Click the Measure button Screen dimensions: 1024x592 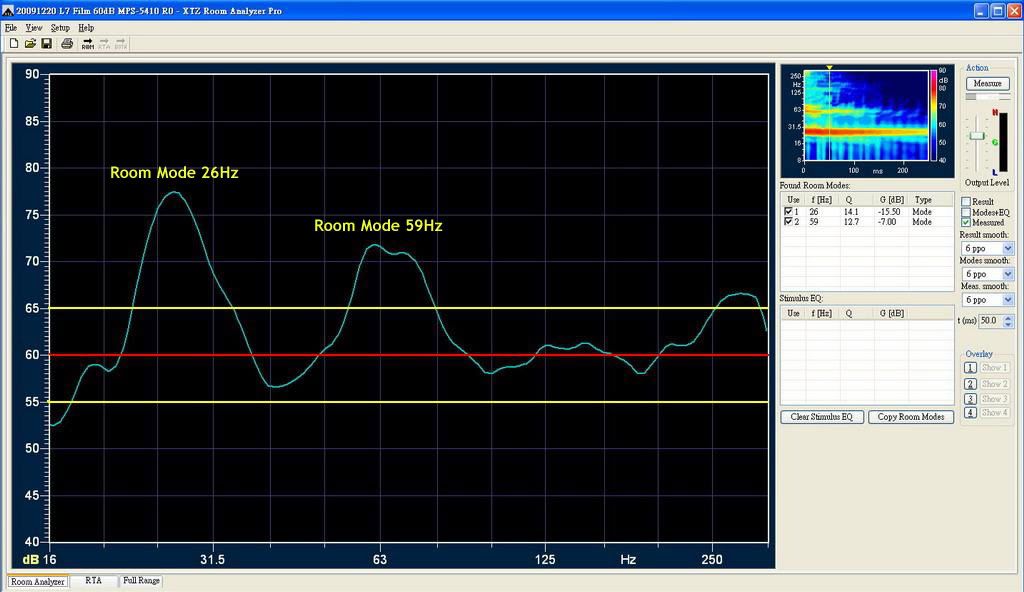tap(987, 84)
